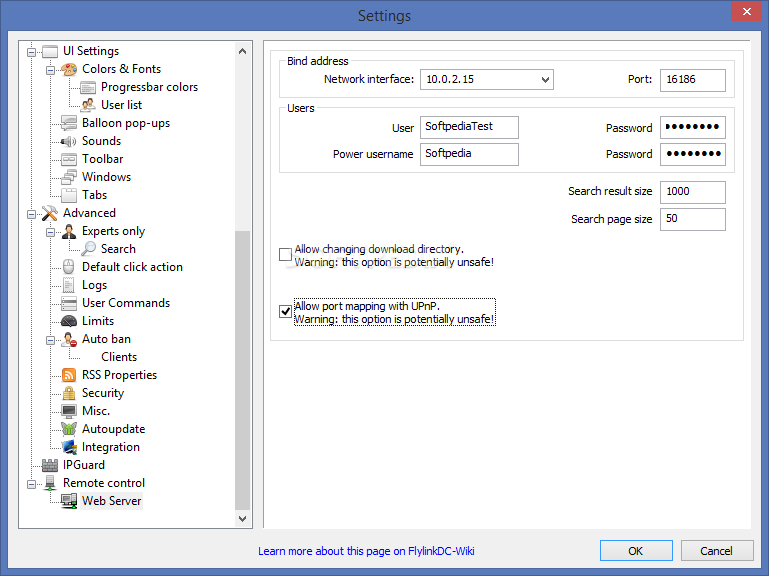Click the Windows cascade icon
This screenshot has height=576, width=769.
click(x=69, y=177)
